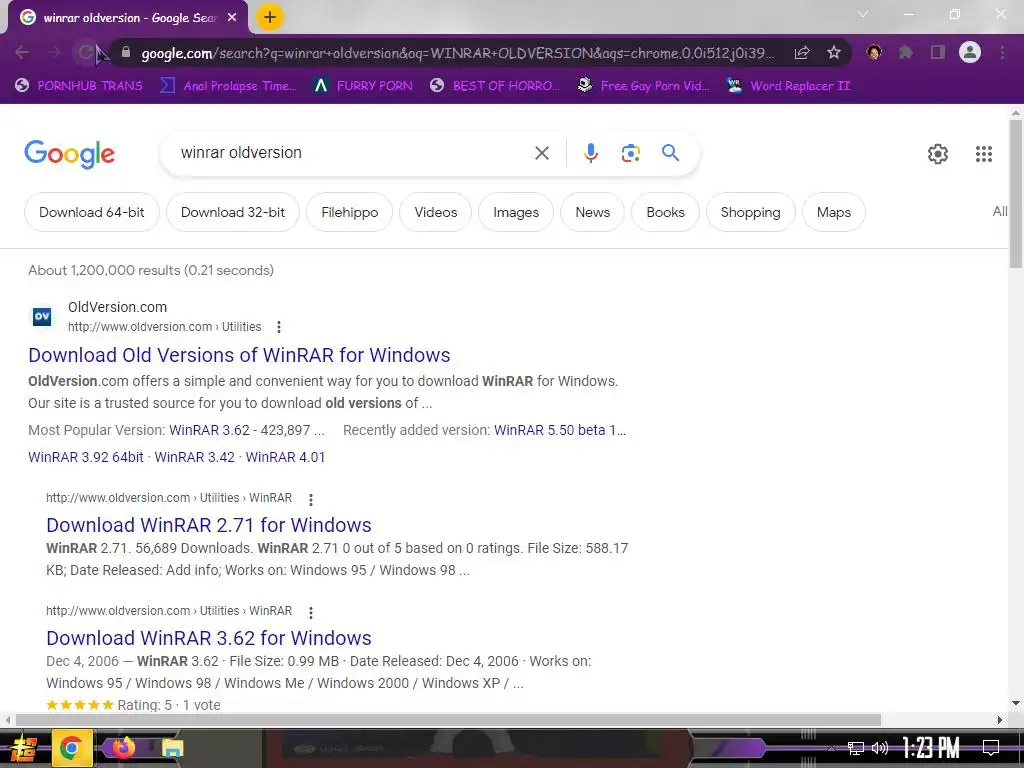Bookmark this page with the star icon
Viewport: 1024px width, 768px height.
(x=834, y=52)
